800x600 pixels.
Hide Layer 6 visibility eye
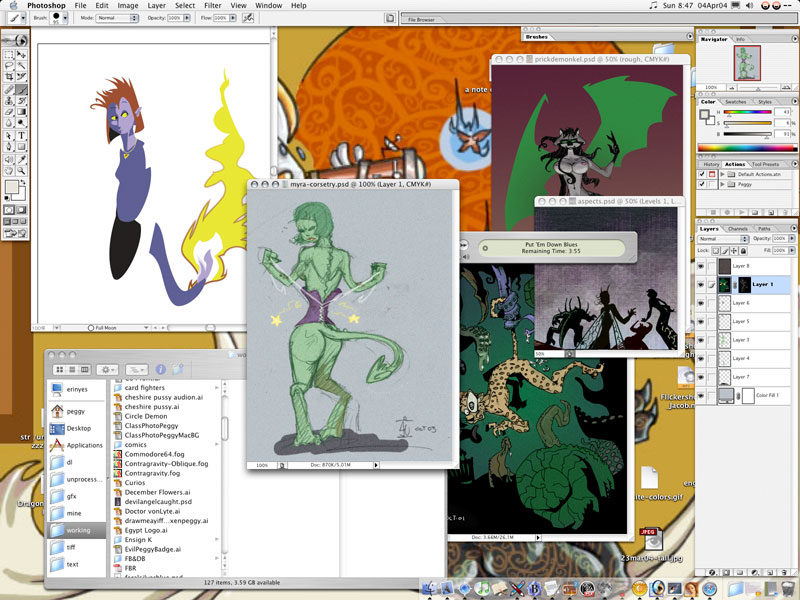tap(701, 303)
